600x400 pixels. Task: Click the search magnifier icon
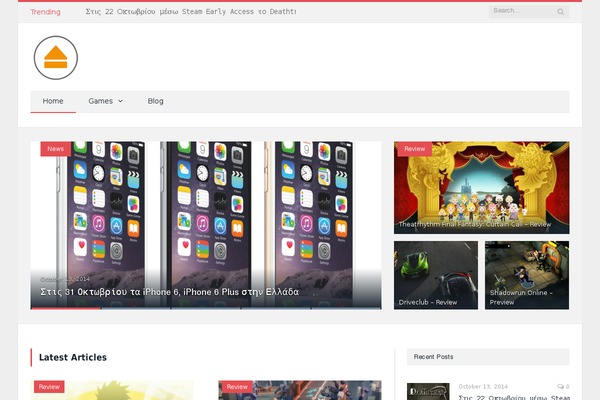(561, 12)
